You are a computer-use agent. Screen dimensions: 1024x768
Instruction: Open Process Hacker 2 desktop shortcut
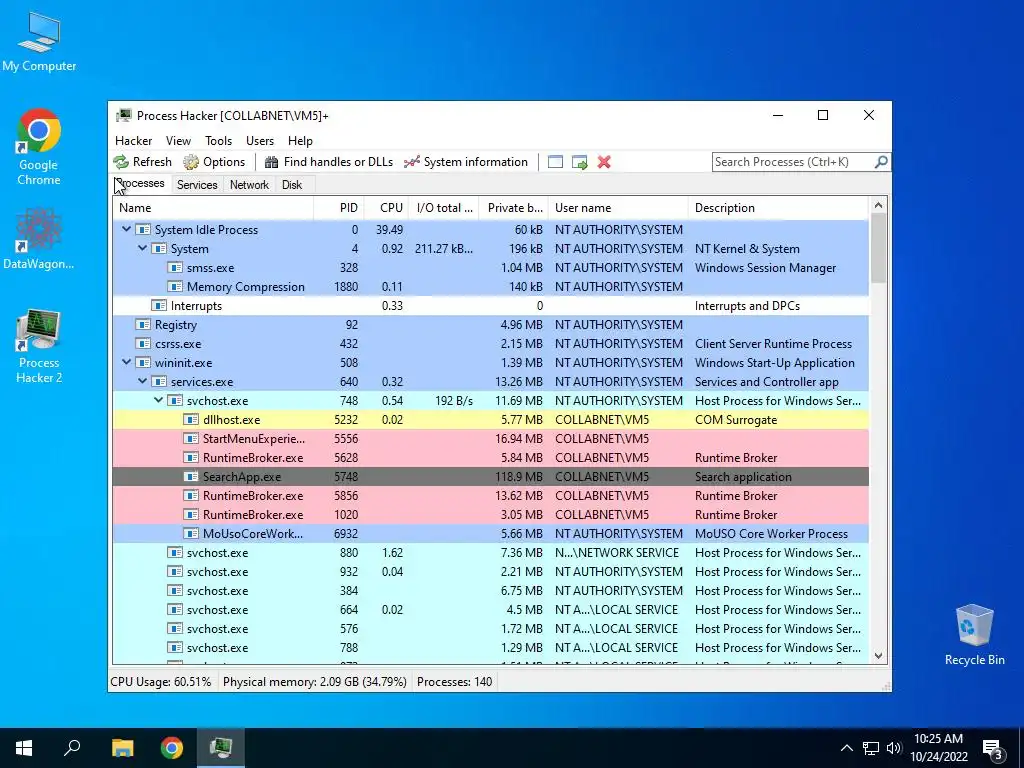39,346
